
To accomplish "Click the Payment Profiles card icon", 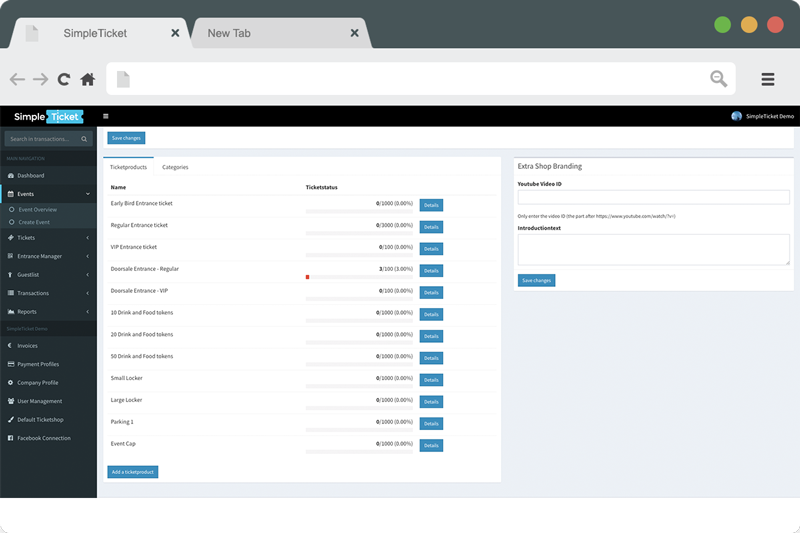I will pyautogui.click(x=11, y=364).
